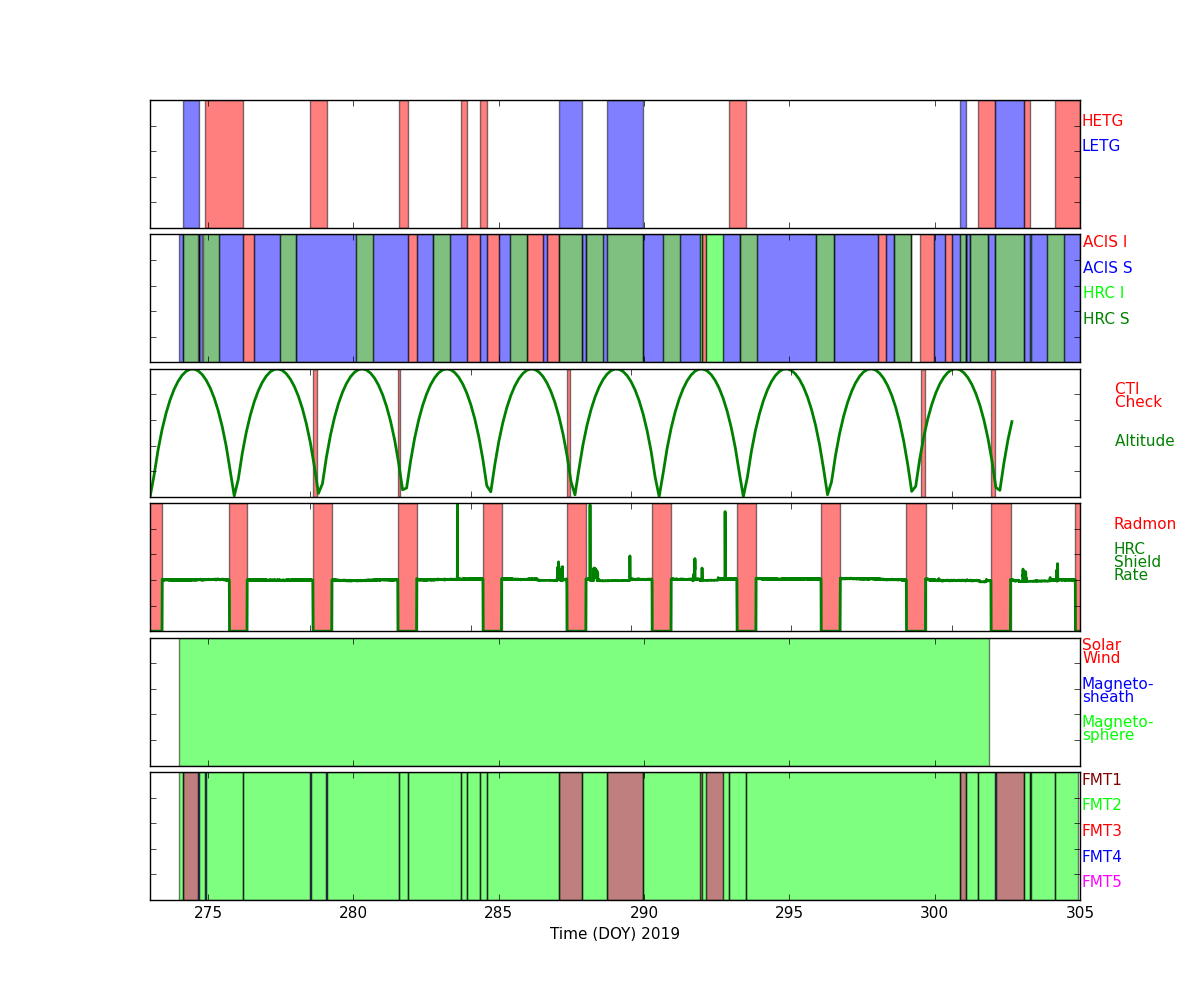Select the FMT1 legend label
Image resolution: width=1200 pixels, height=1000 pixels.
pos(1101,780)
